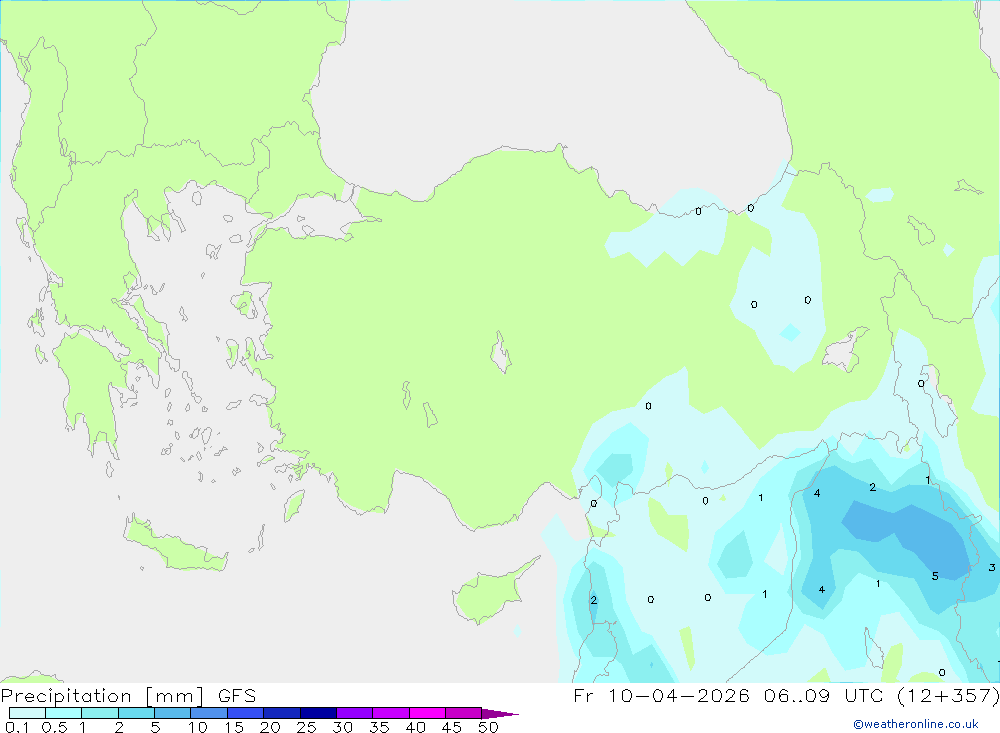
Task: Select the 45–50 mm legend swatch
Action: (x=464, y=713)
